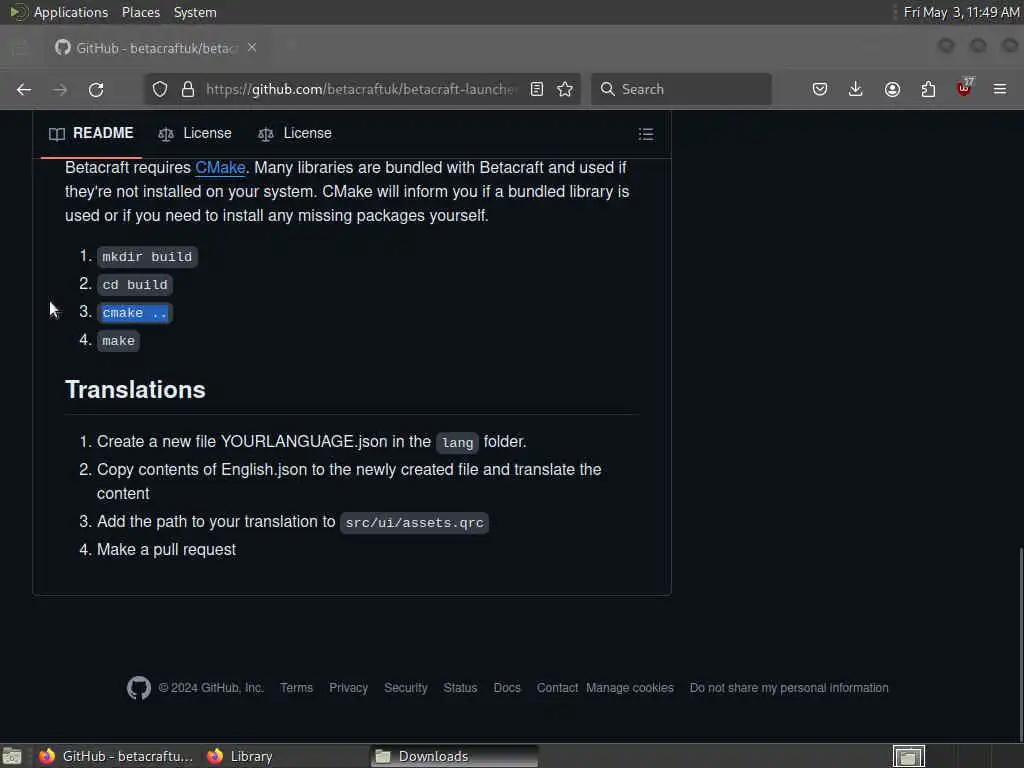Click the GitHub logo in footer
Screen dimensions: 1024x768
pos(138,688)
